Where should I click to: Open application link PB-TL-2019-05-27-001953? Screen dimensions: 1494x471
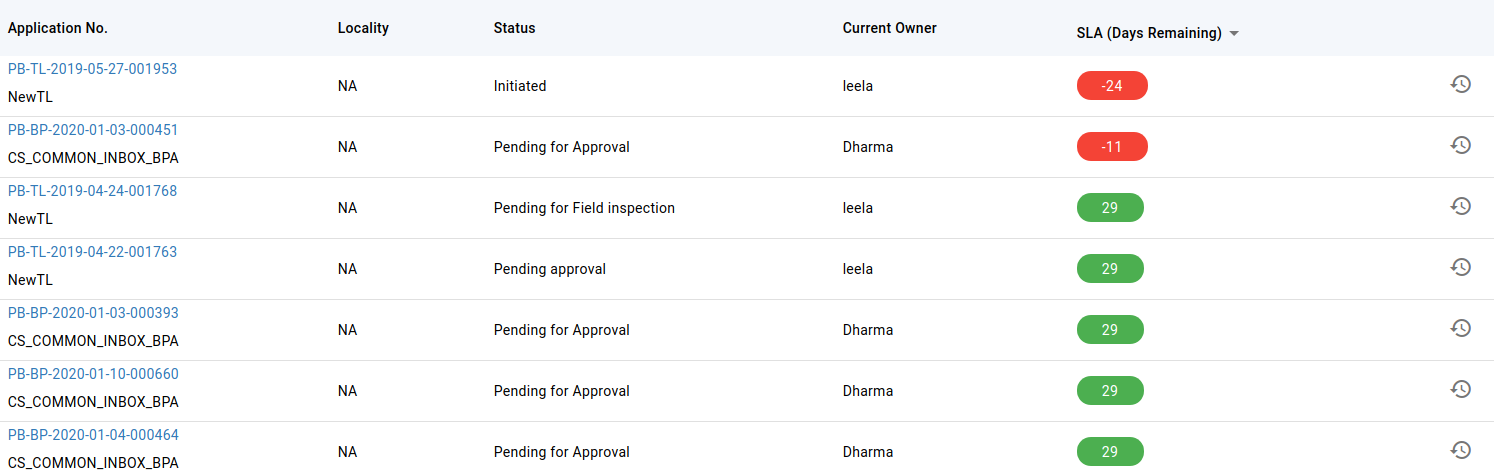click(92, 69)
